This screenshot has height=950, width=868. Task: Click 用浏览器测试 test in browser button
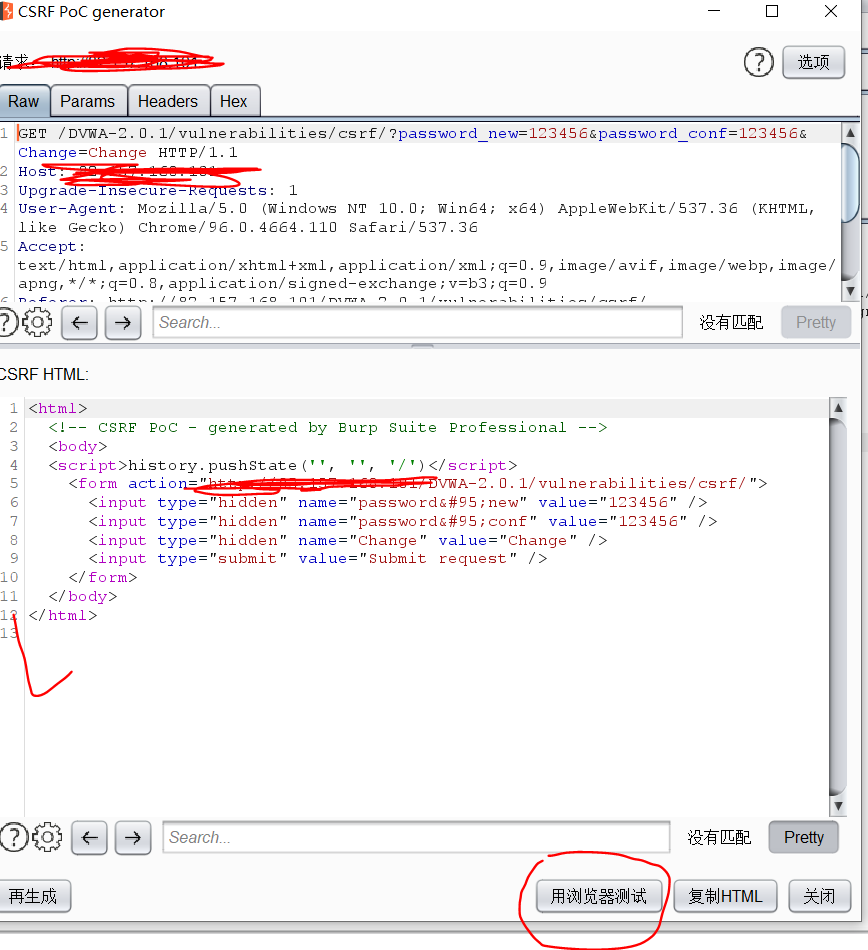click(x=598, y=896)
